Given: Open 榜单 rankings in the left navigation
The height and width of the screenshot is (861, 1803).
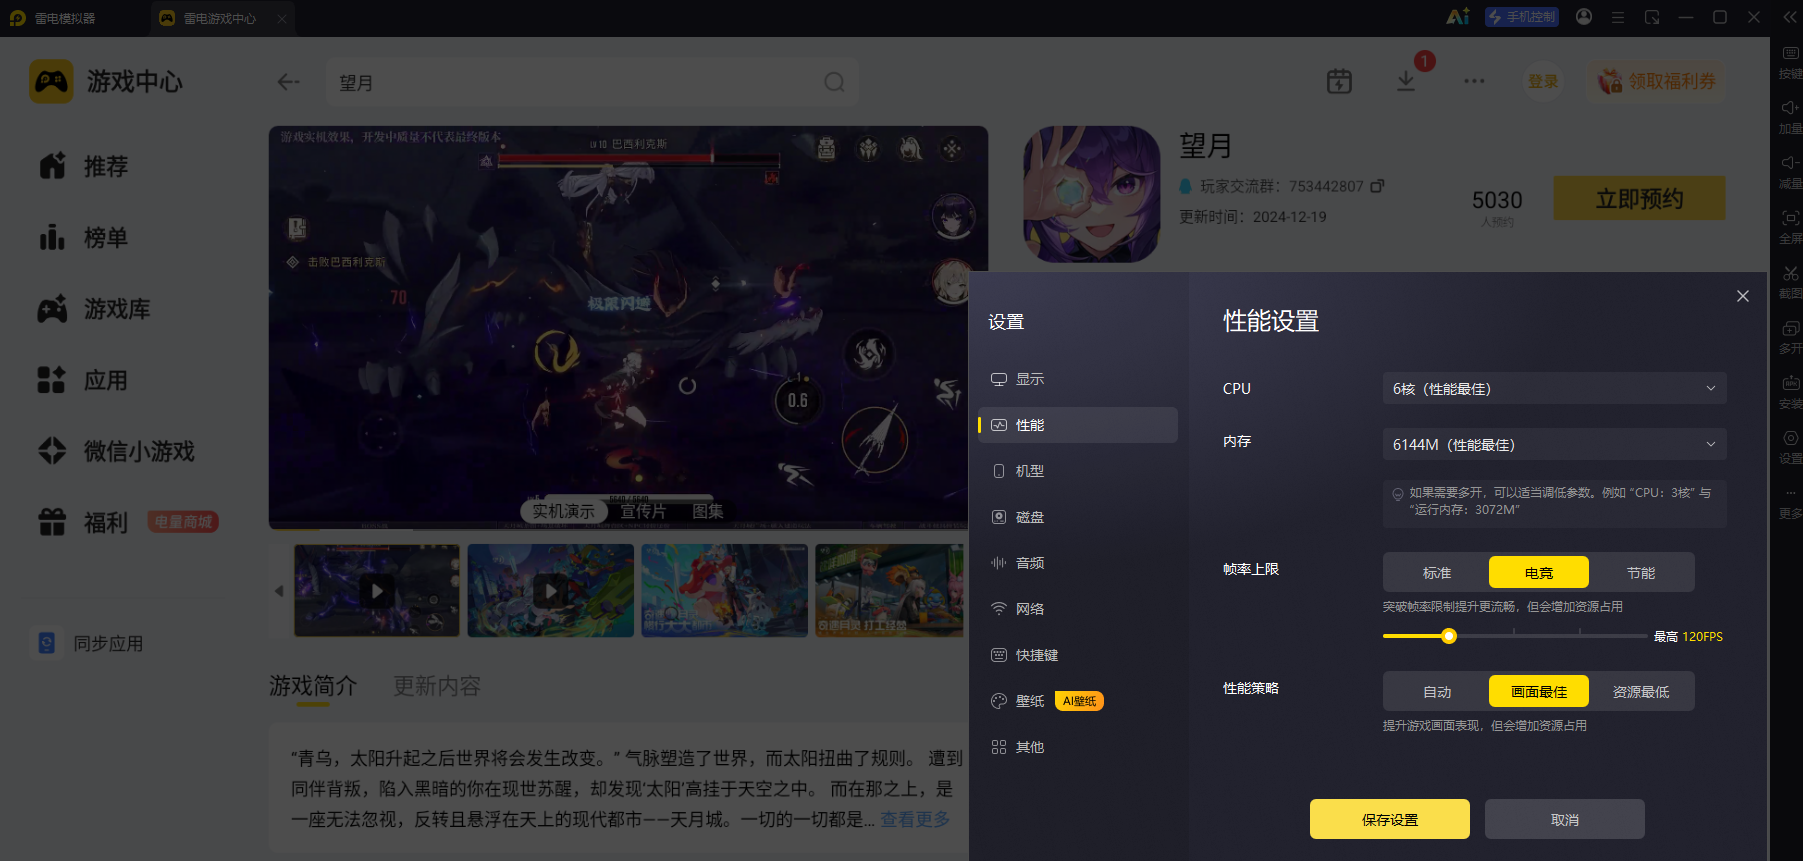Looking at the screenshot, I should click(x=84, y=237).
